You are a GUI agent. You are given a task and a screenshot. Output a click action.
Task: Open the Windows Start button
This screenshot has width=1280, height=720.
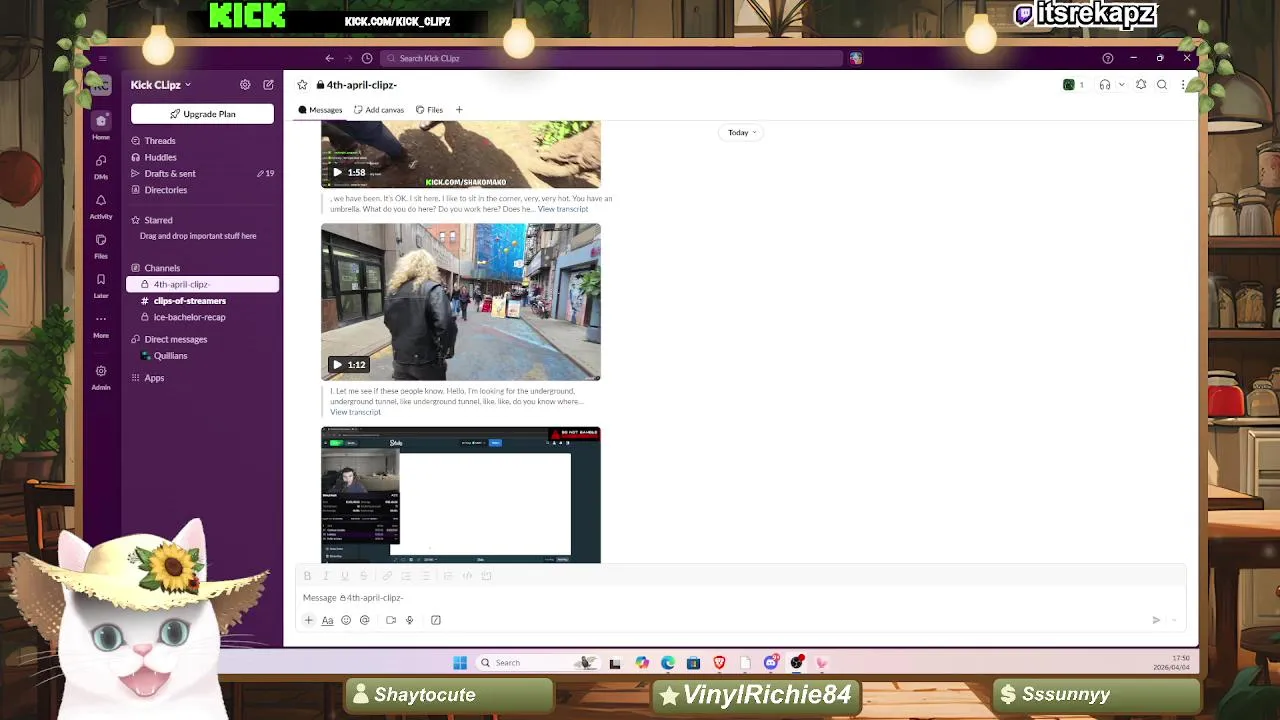tap(460, 663)
